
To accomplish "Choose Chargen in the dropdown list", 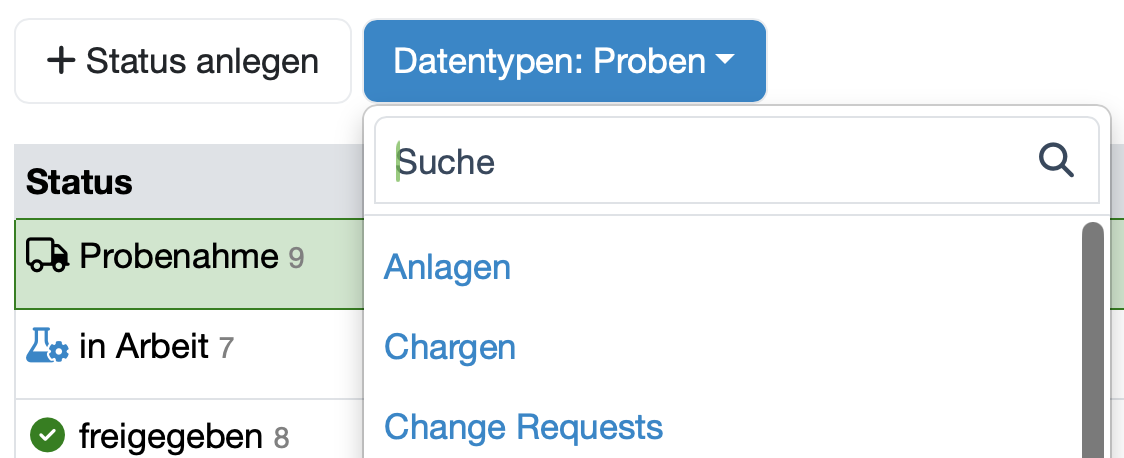I will click(x=450, y=347).
